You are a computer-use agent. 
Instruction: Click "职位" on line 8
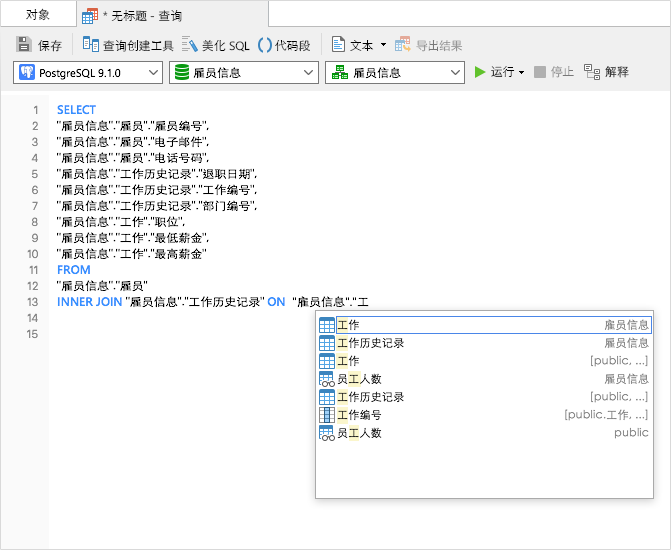pyautogui.click(x=166, y=222)
